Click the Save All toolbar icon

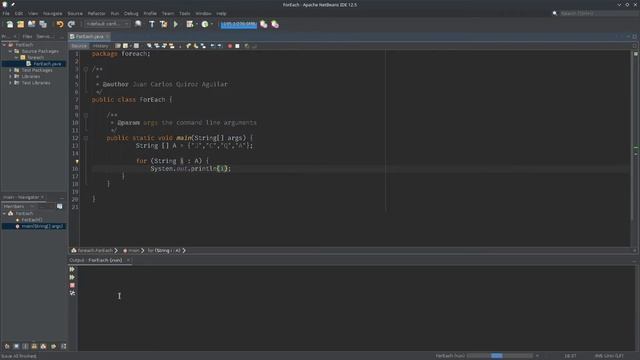coord(43,24)
